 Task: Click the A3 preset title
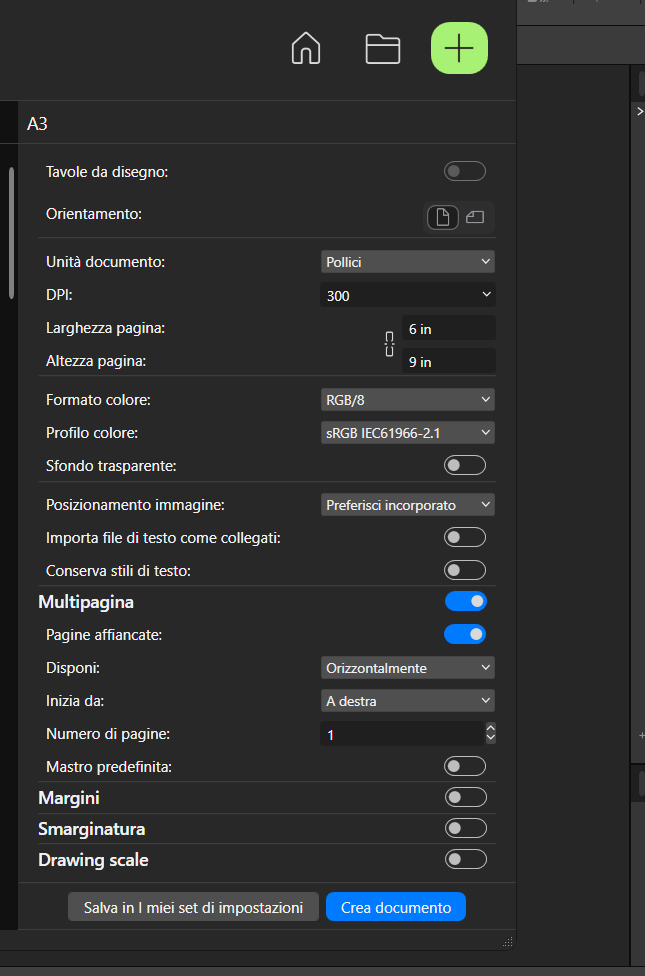point(37,124)
